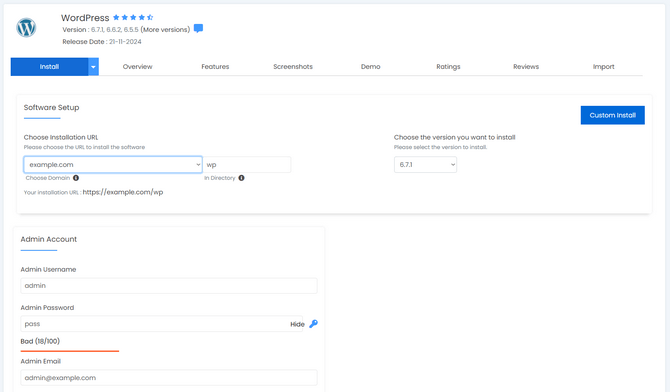Screen dimensions: 670x392
Task: Click the star rating icons beside WordPress
Action: pyautogui.click(x=133, y=18)
